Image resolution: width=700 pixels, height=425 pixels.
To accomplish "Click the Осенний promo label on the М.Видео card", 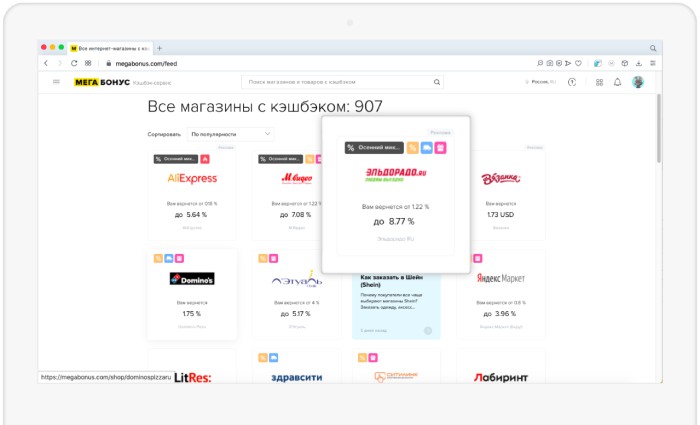I will (280, 159).
